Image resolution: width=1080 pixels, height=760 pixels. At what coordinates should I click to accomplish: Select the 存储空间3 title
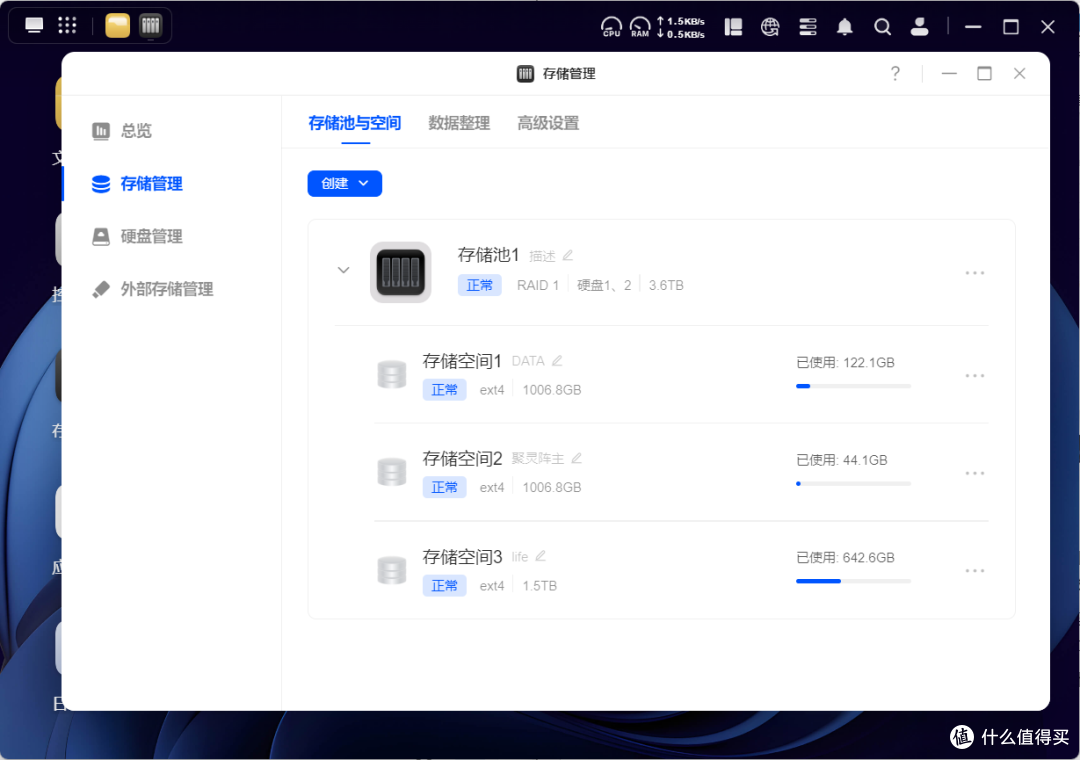click(462, 557)
